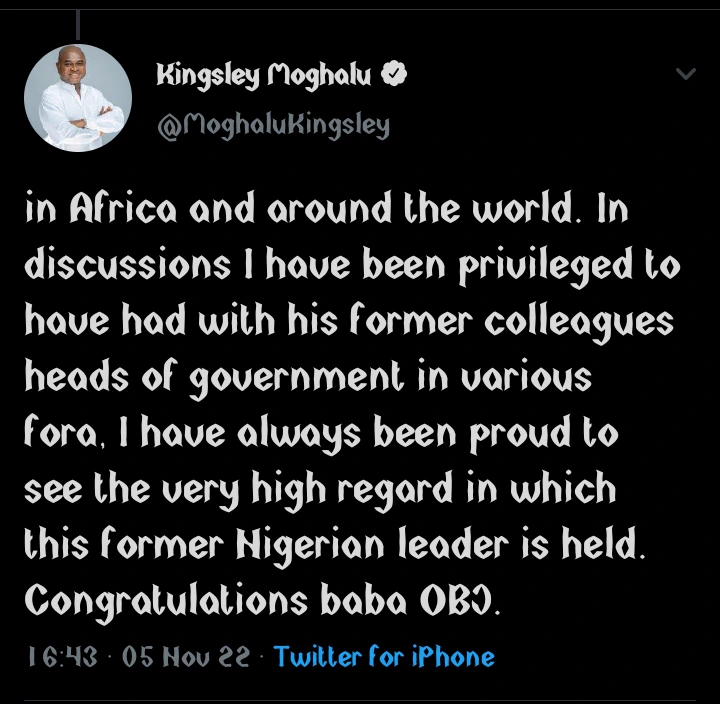Image resolution: width=720 pixels, height=704 pixels.
Task: Expand the tweet options chevron
Action: [x=686, y=75]
